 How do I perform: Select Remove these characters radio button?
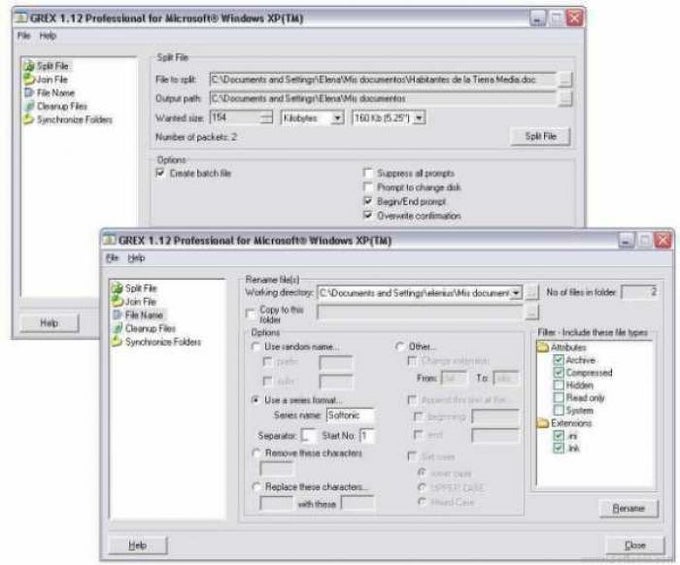pos(256,453)
